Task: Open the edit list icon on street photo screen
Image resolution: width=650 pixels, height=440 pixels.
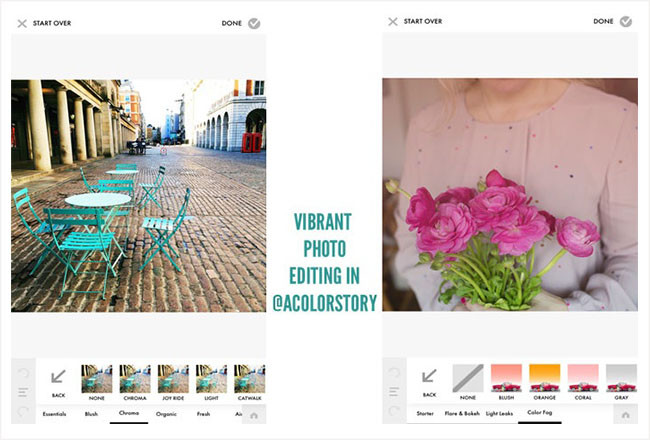Action: click(23, 392)
